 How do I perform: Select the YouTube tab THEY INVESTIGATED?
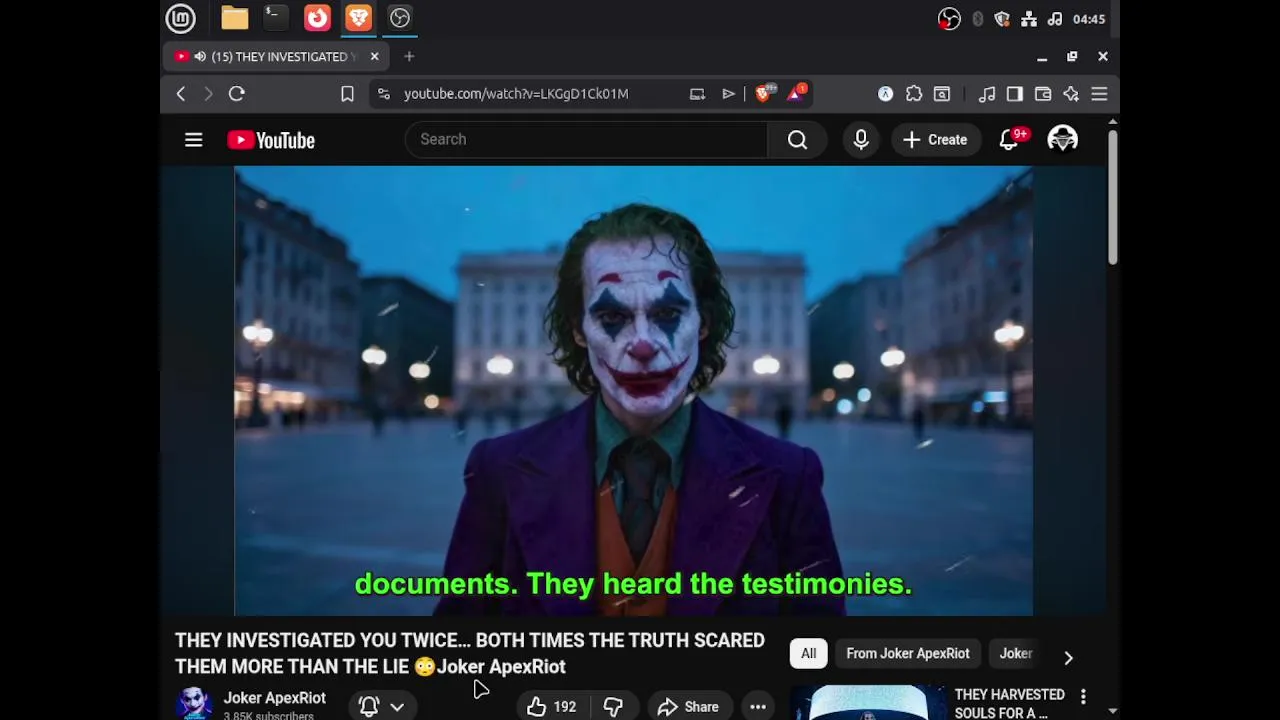pyautogui.click(x=278, y=57)
